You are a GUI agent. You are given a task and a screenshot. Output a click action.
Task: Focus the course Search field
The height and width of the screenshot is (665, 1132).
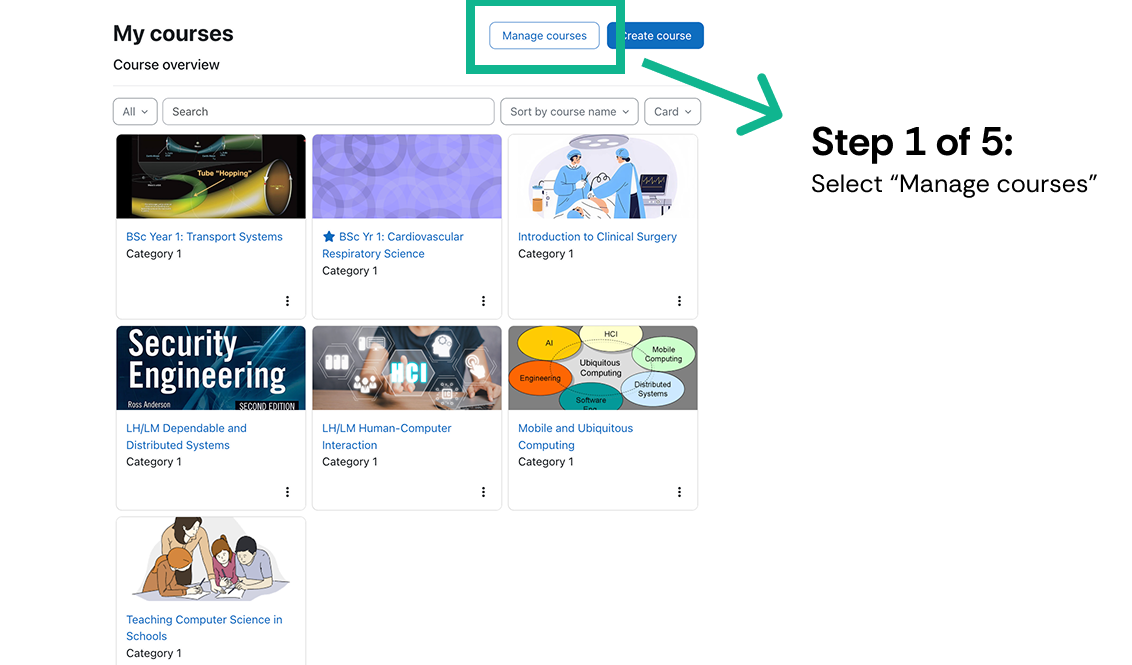(328, 112)
